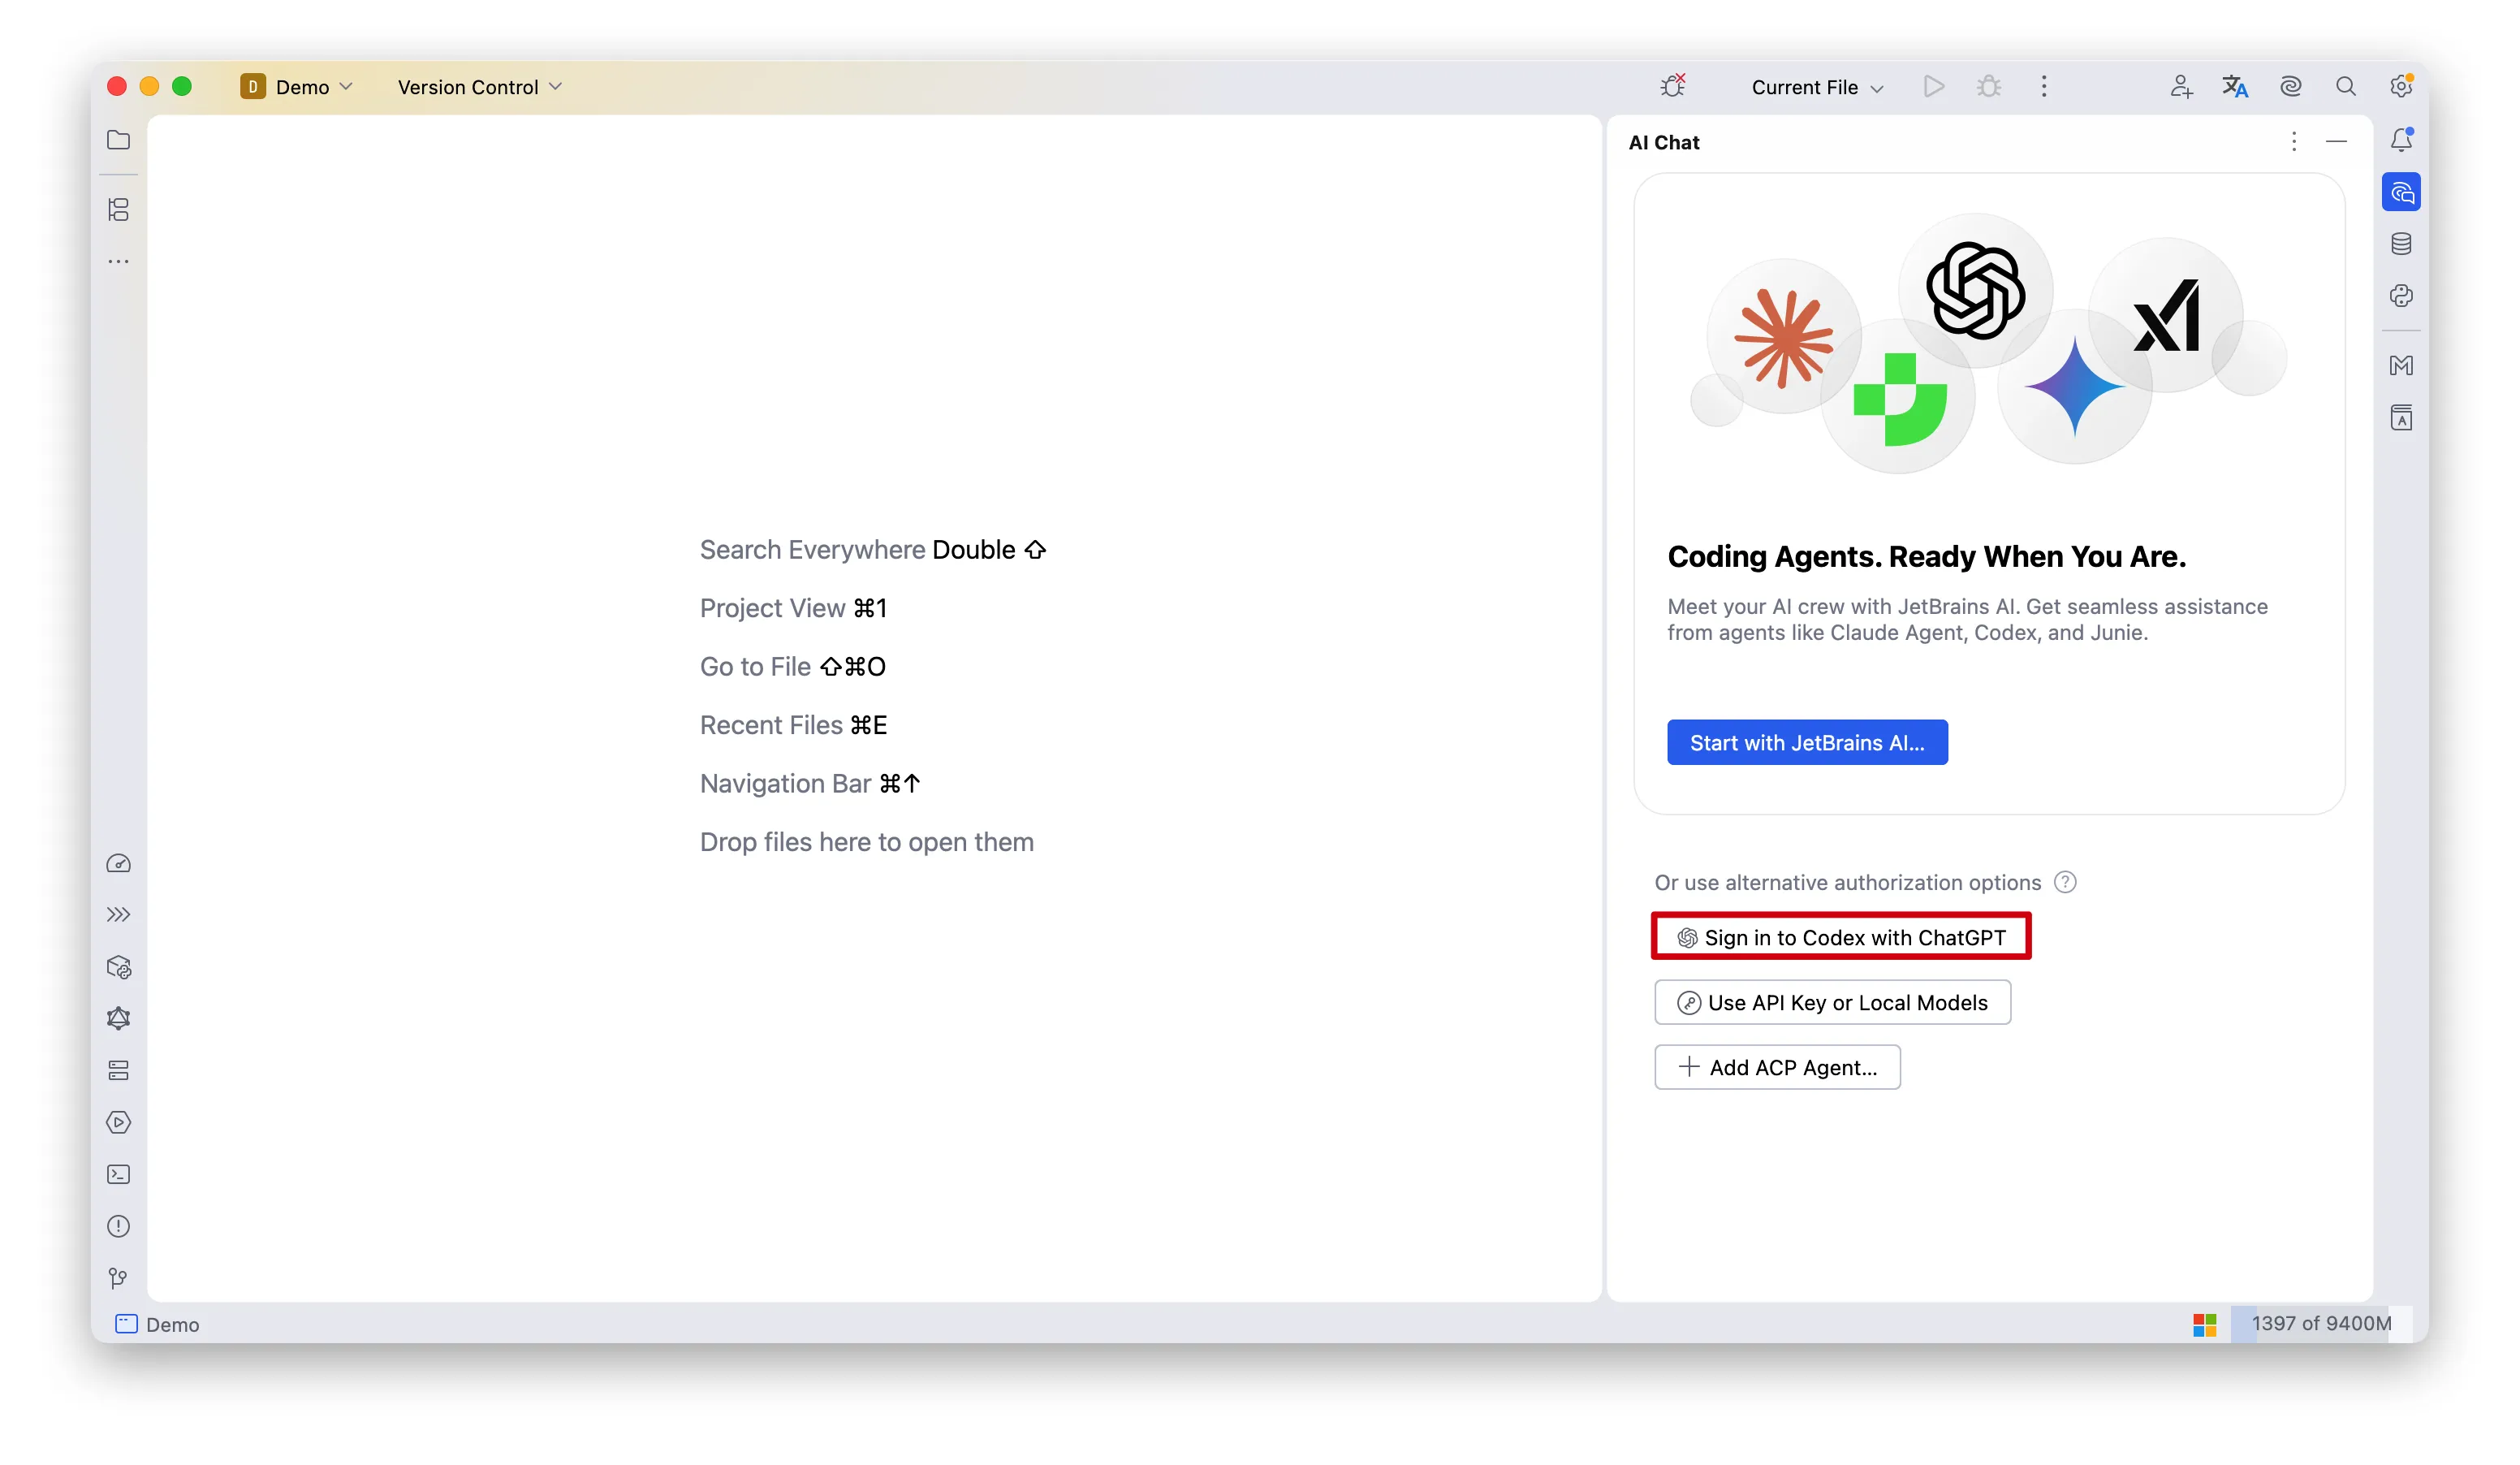Sign in to Codex with ChatGPT

(x=1841, y=937)
